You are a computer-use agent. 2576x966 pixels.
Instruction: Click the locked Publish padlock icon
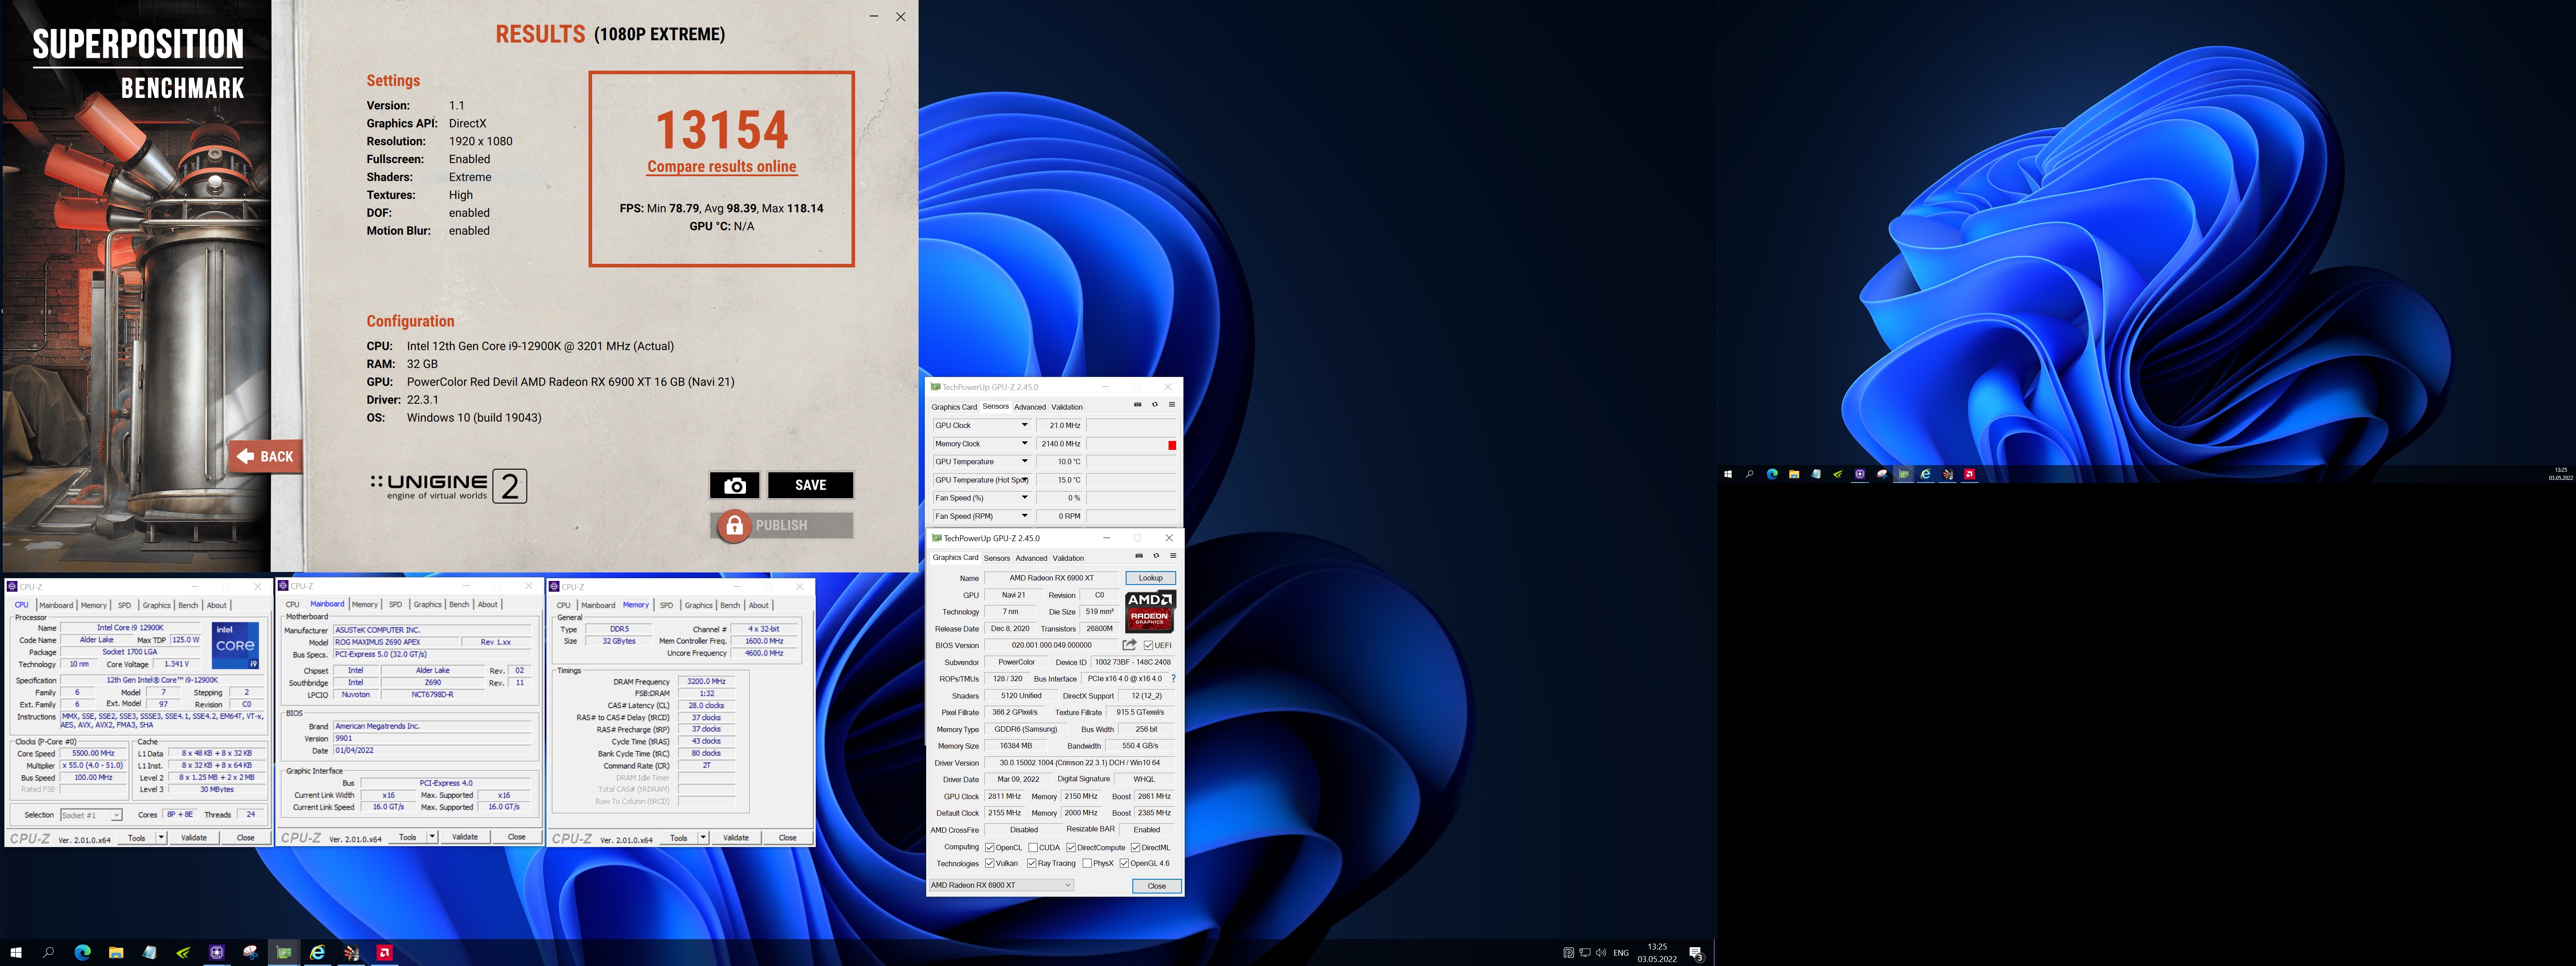(734, 525)
